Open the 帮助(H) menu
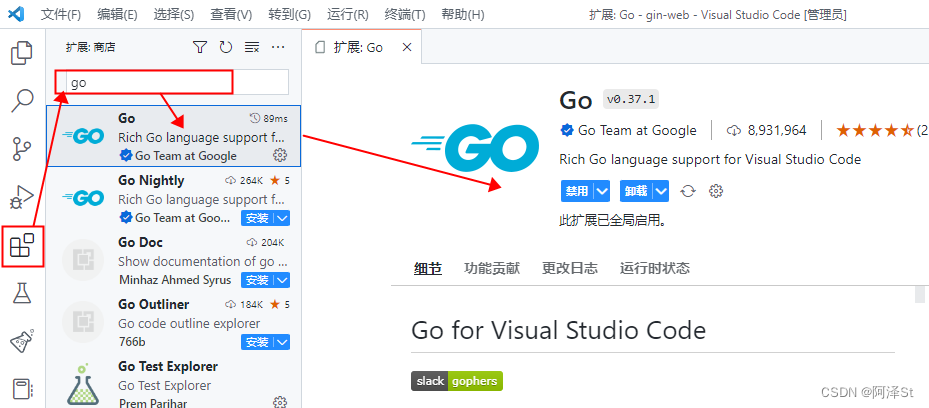The image size is (929, 408). [x=463, y=15]
